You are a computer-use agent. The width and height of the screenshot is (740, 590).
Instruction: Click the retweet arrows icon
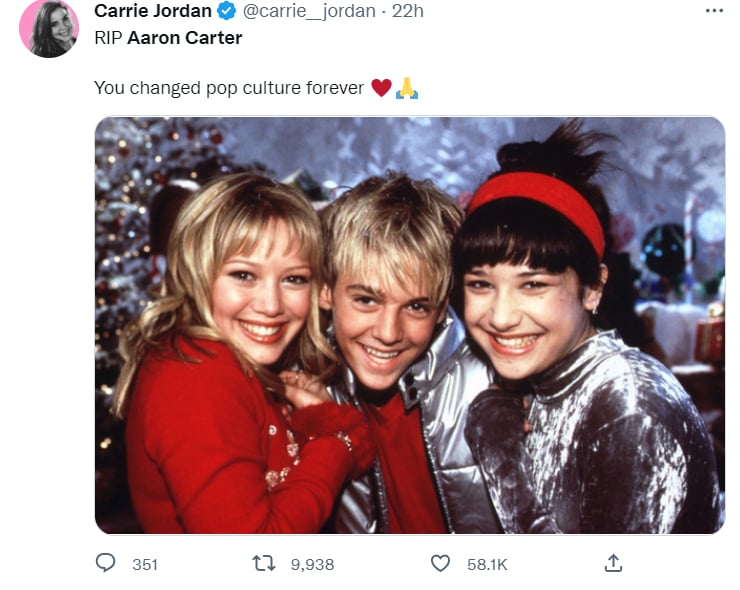[264, 563]
